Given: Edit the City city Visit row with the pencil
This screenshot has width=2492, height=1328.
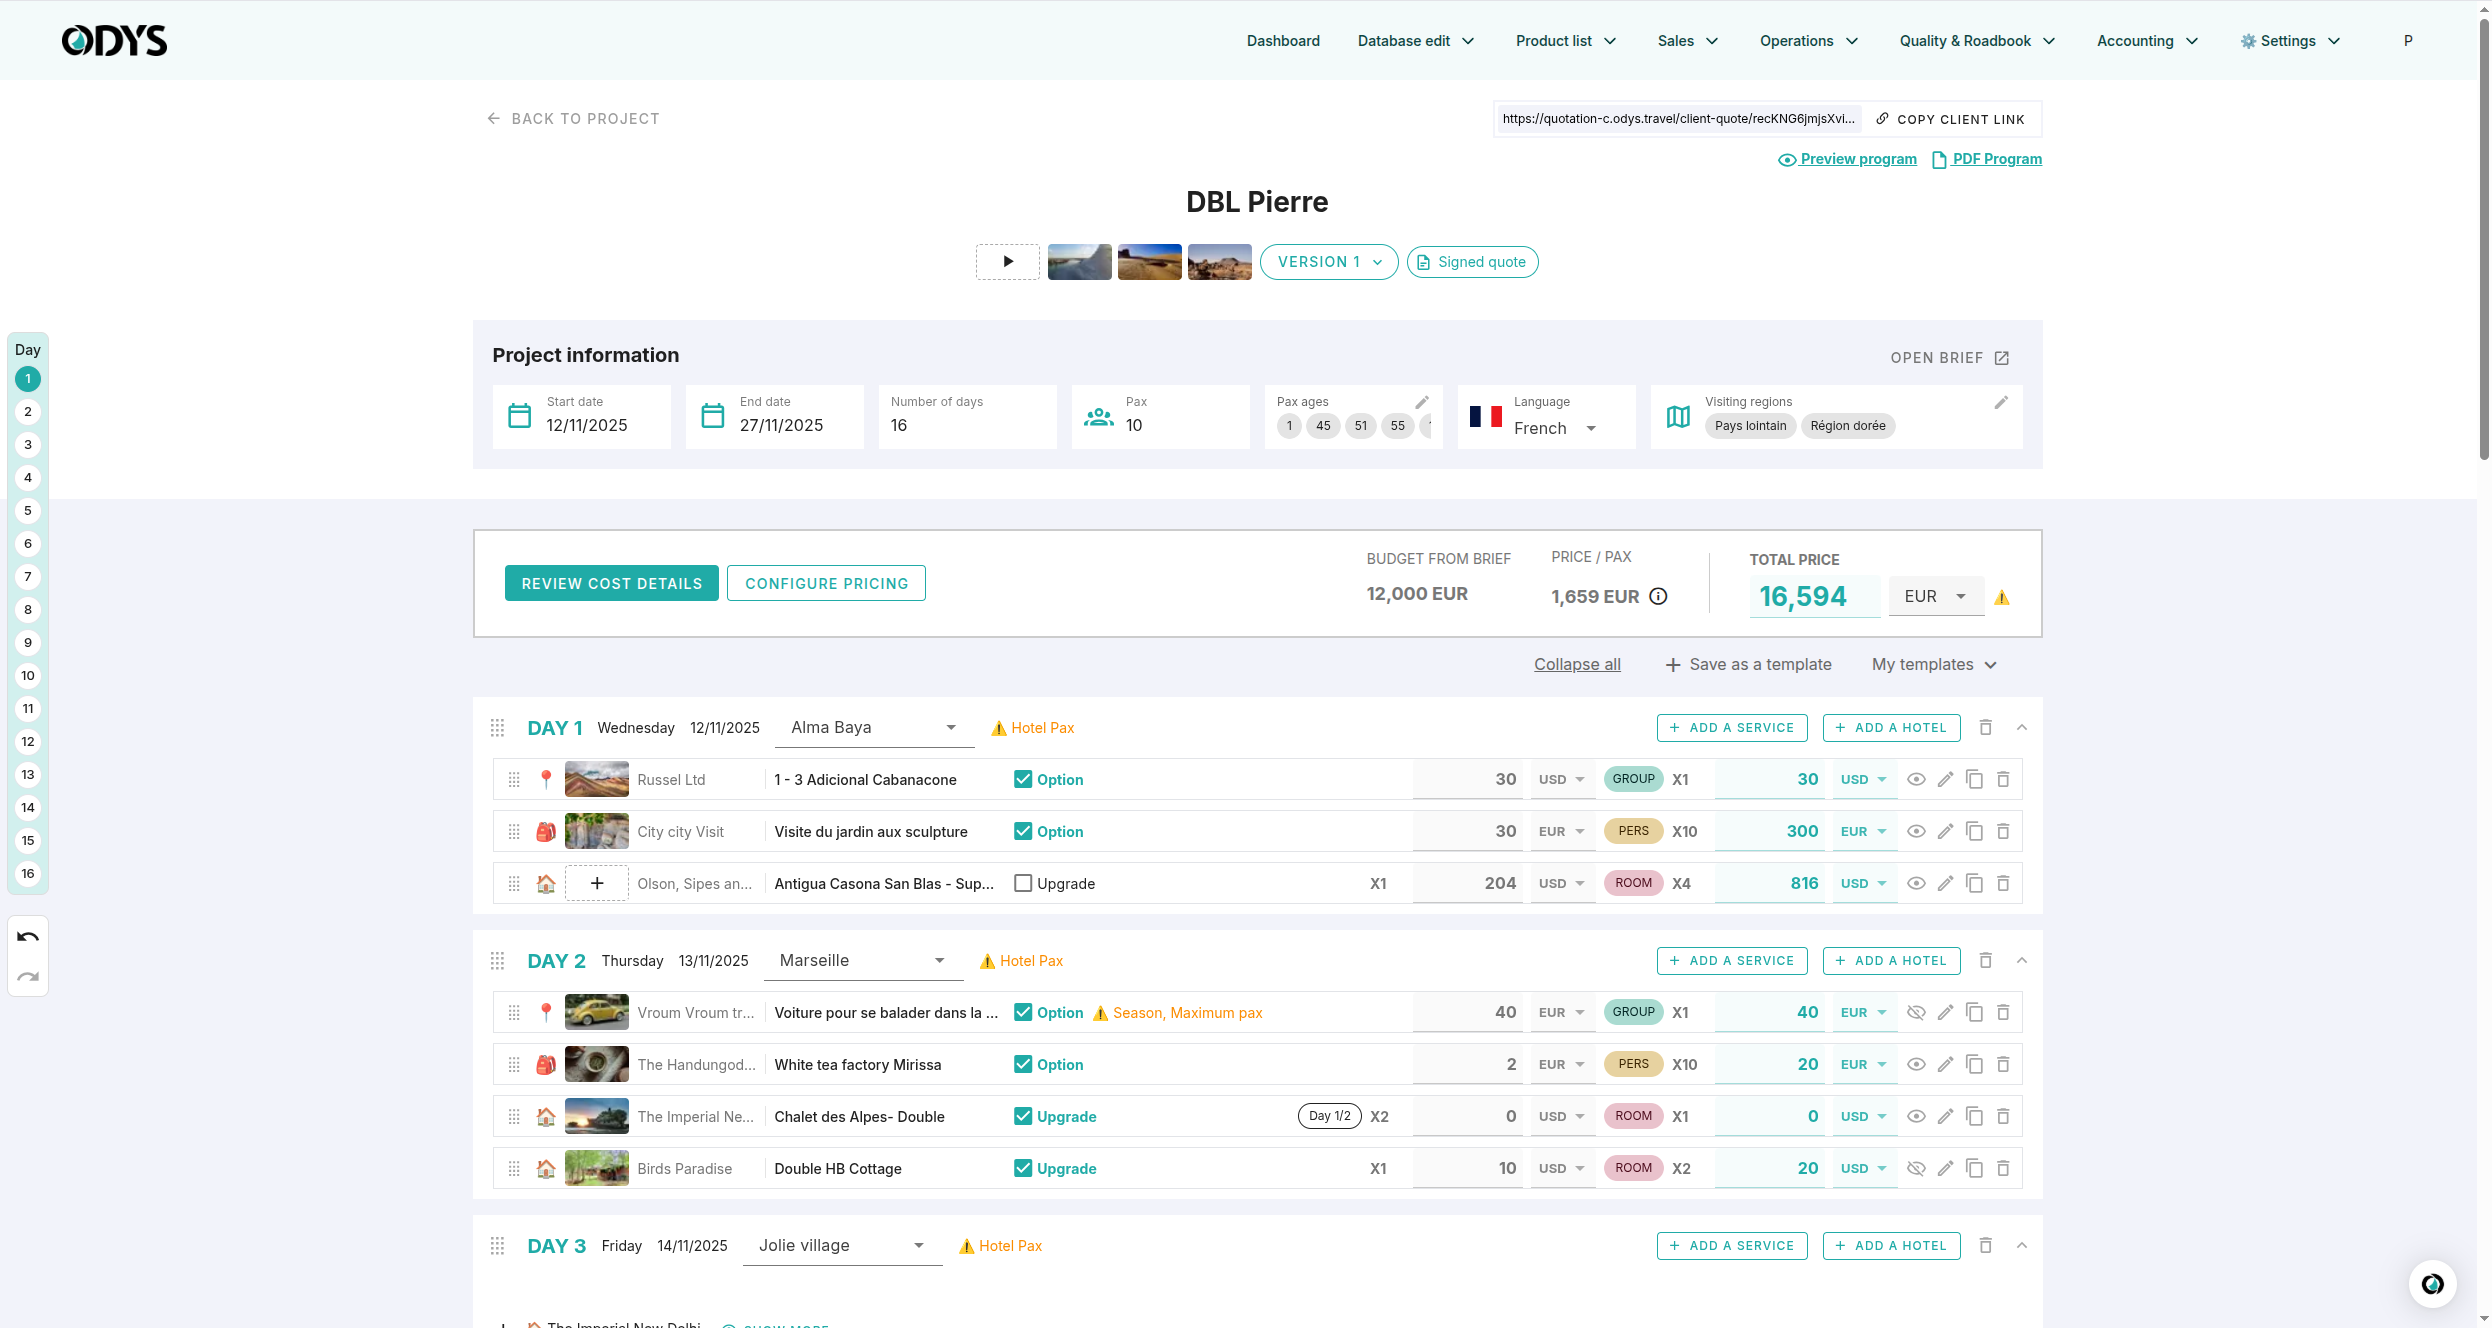Looking at the screenshot, I should click(1945, 831).
